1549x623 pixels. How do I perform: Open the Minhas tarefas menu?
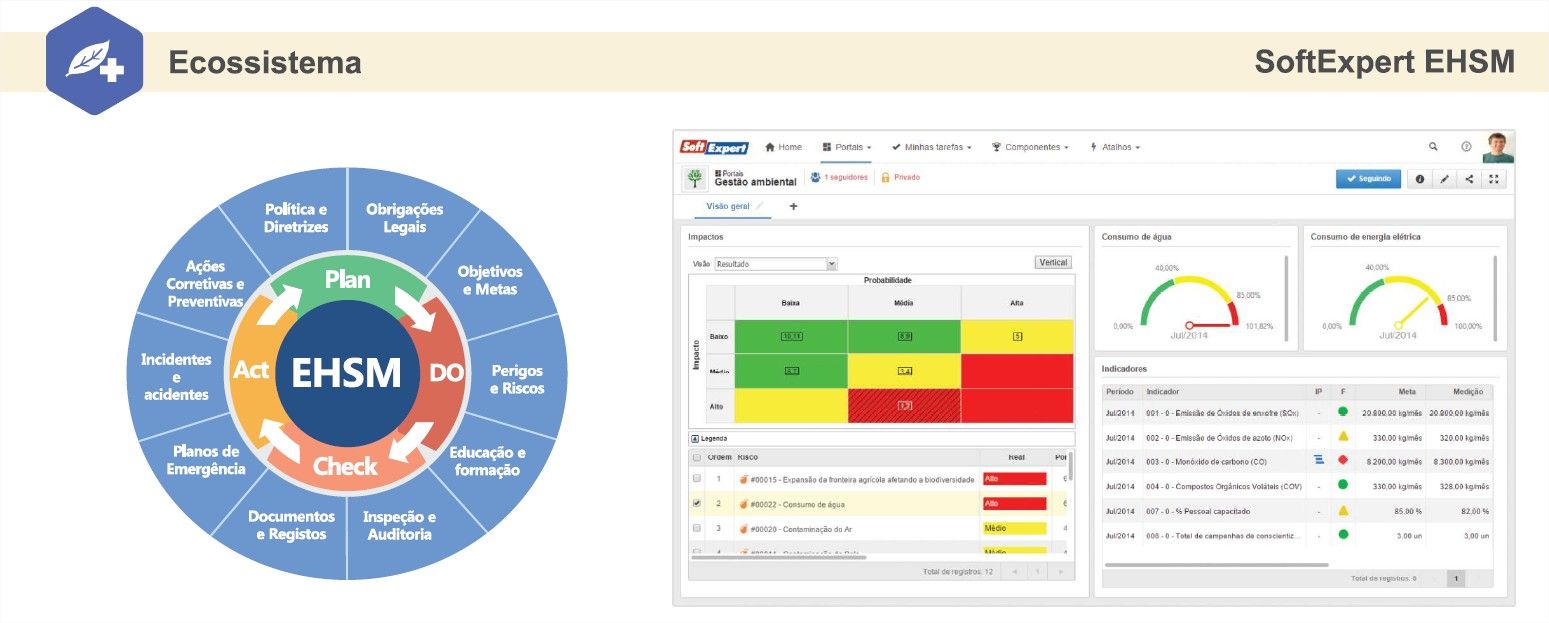coord(932,147)
